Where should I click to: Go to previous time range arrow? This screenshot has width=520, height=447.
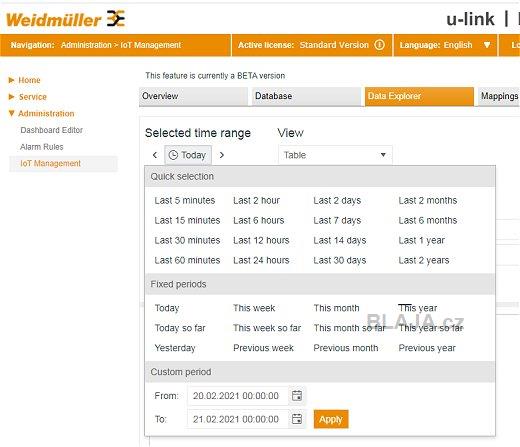tap(155, 155)
